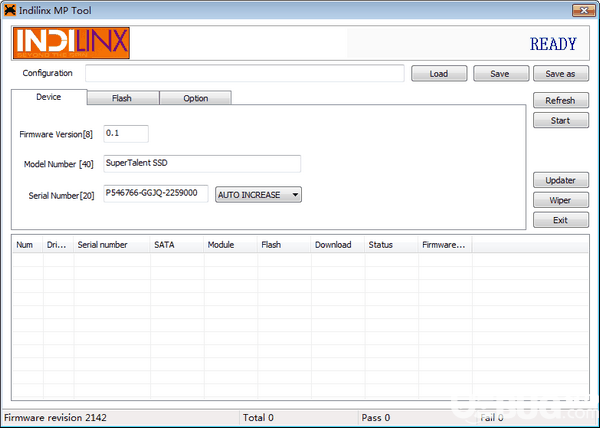Click the Download column header
Screen dimensions: 600x428
pos(338,245)
